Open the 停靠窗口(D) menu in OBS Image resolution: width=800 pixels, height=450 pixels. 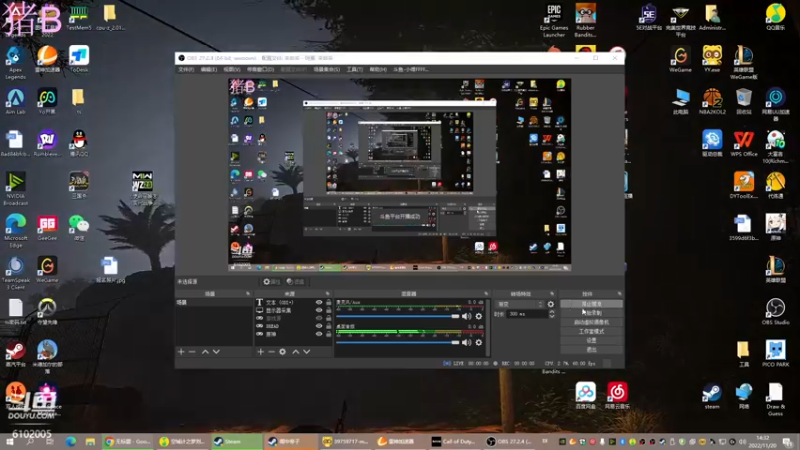[x=260, y=69]
